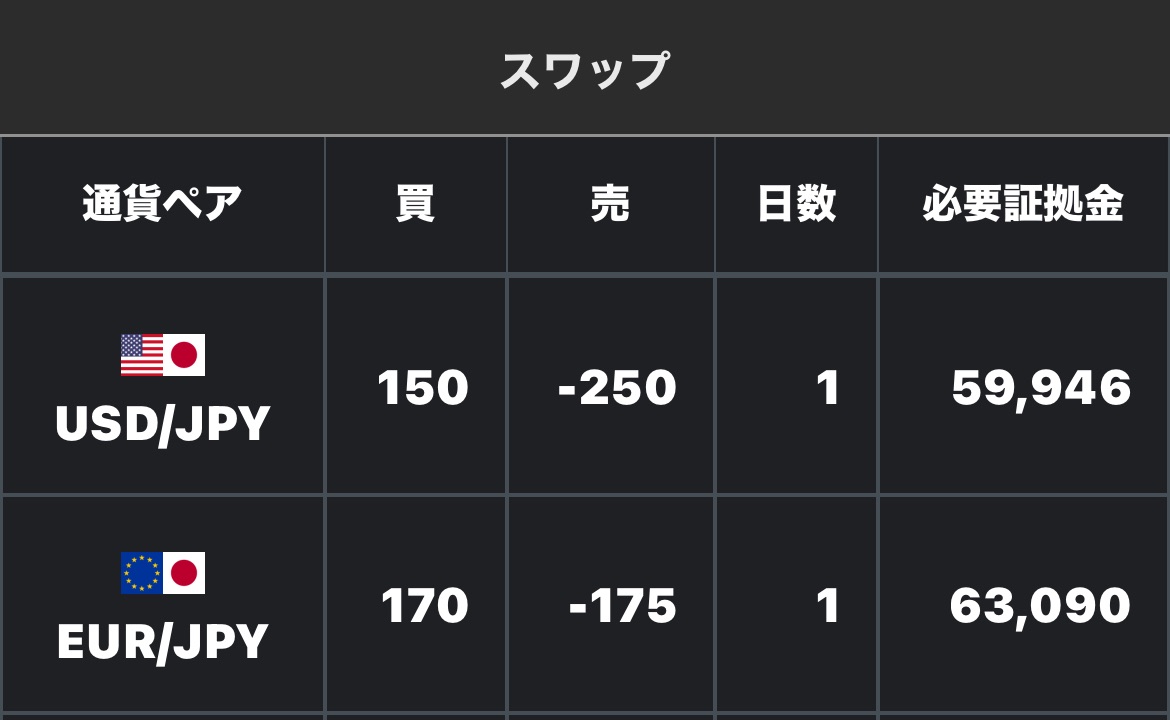Sort by the 売 column header
Viewport: 1170px width, 720px height.
(x=610, y=204)
